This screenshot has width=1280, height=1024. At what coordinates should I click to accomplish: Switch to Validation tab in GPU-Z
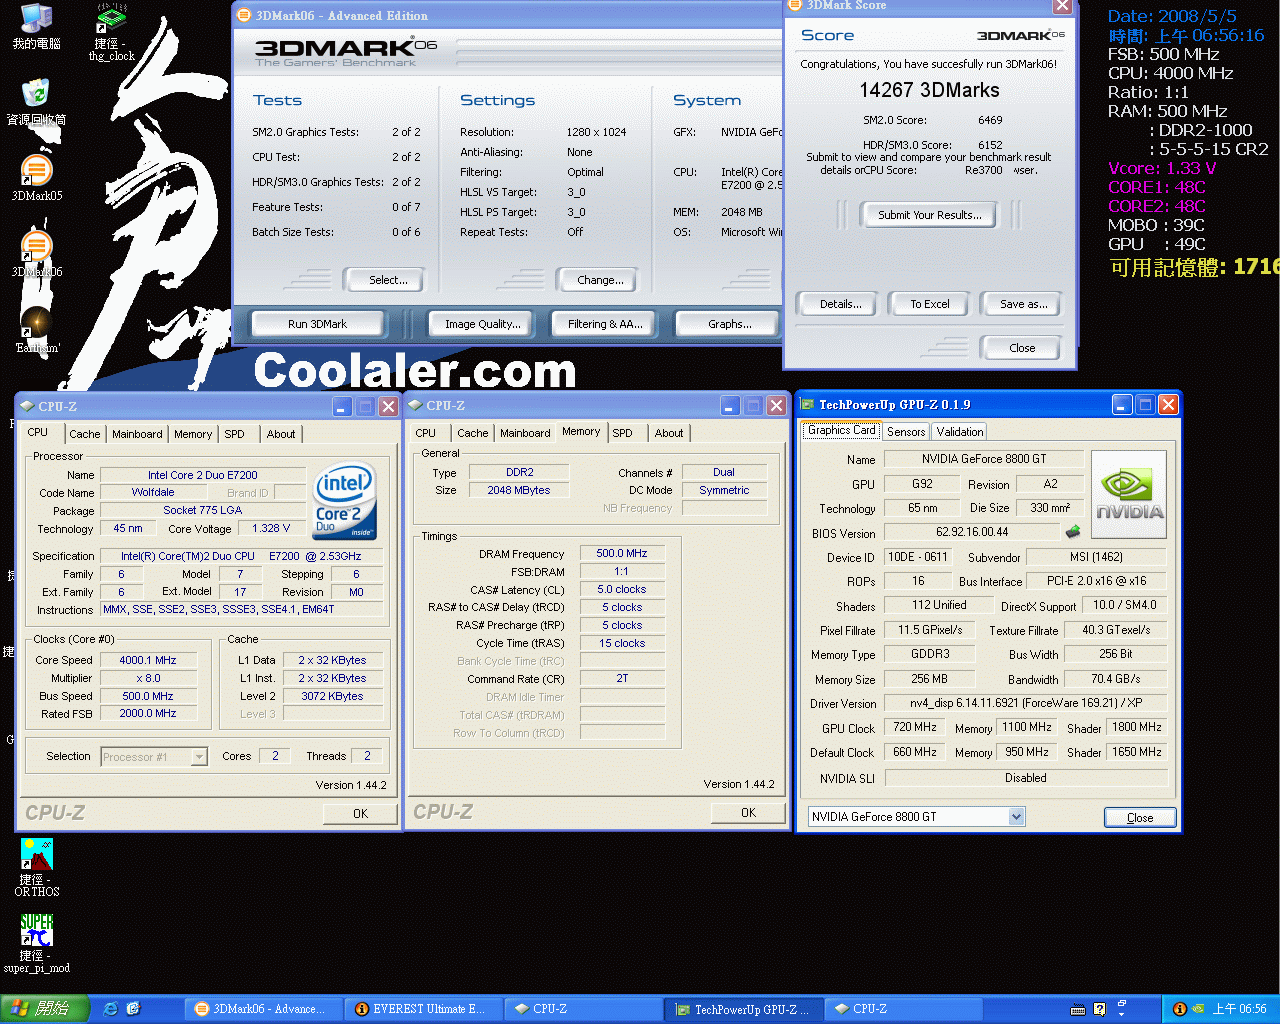coord(960,432)
